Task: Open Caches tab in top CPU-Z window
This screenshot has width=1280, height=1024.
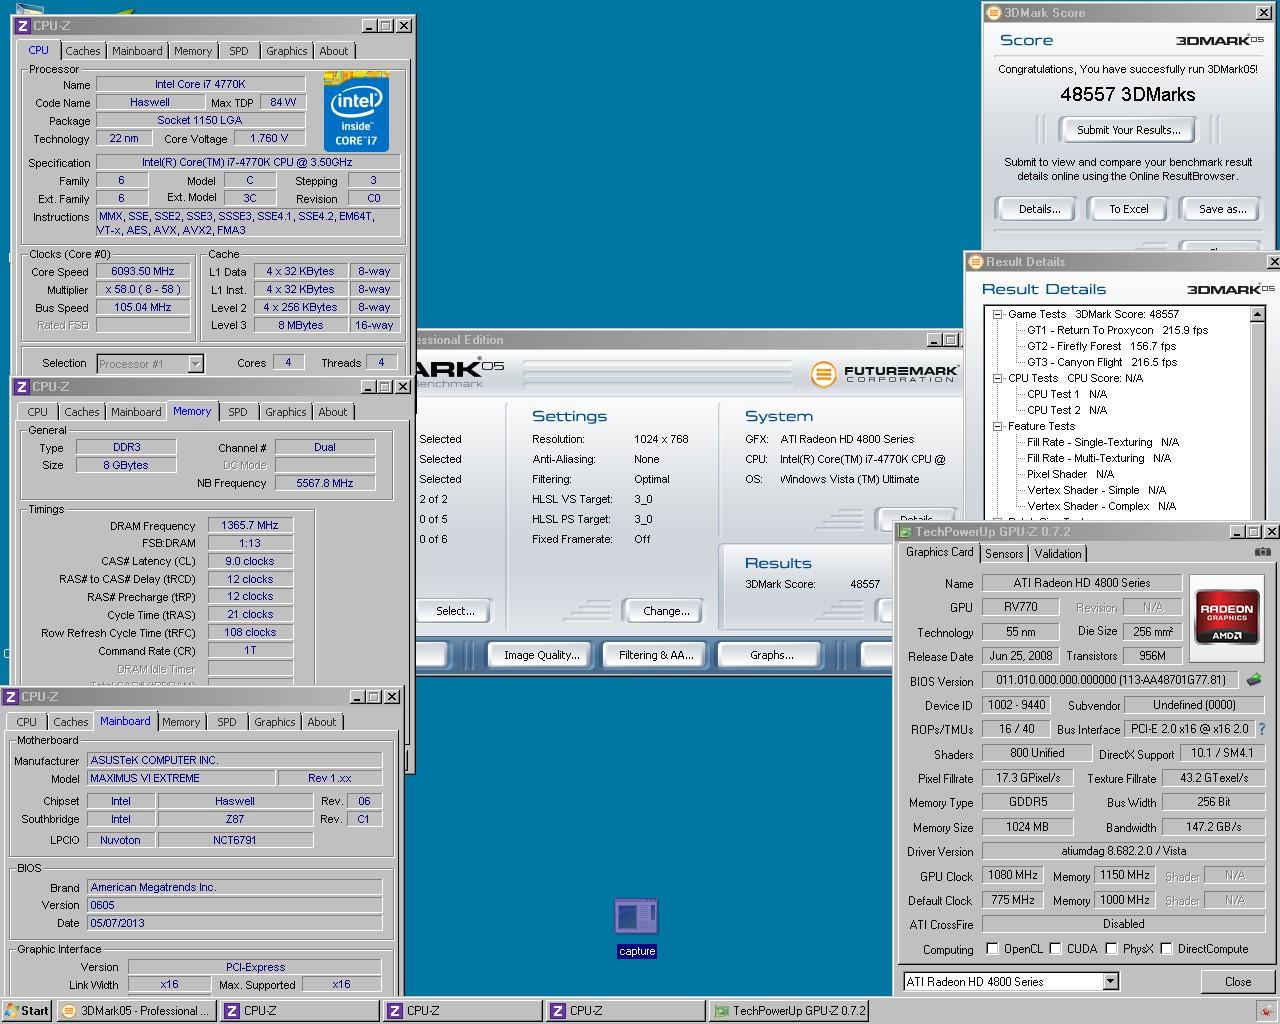Action: (83, 51)
